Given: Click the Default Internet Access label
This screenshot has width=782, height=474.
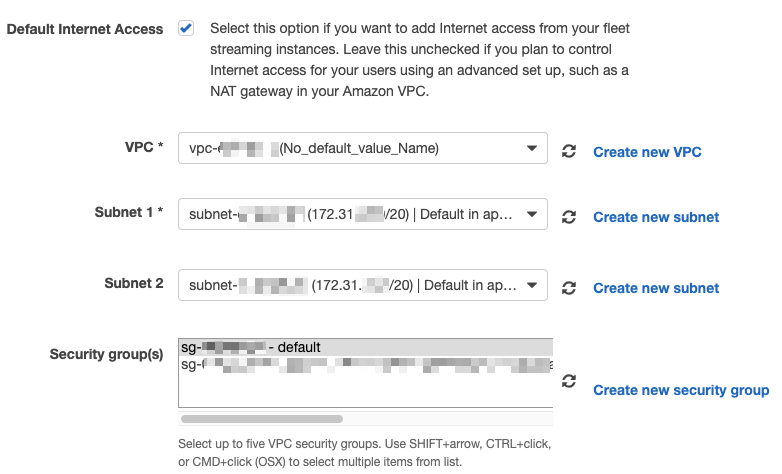Looking at the screenshot, I should [x=85, y=29].
